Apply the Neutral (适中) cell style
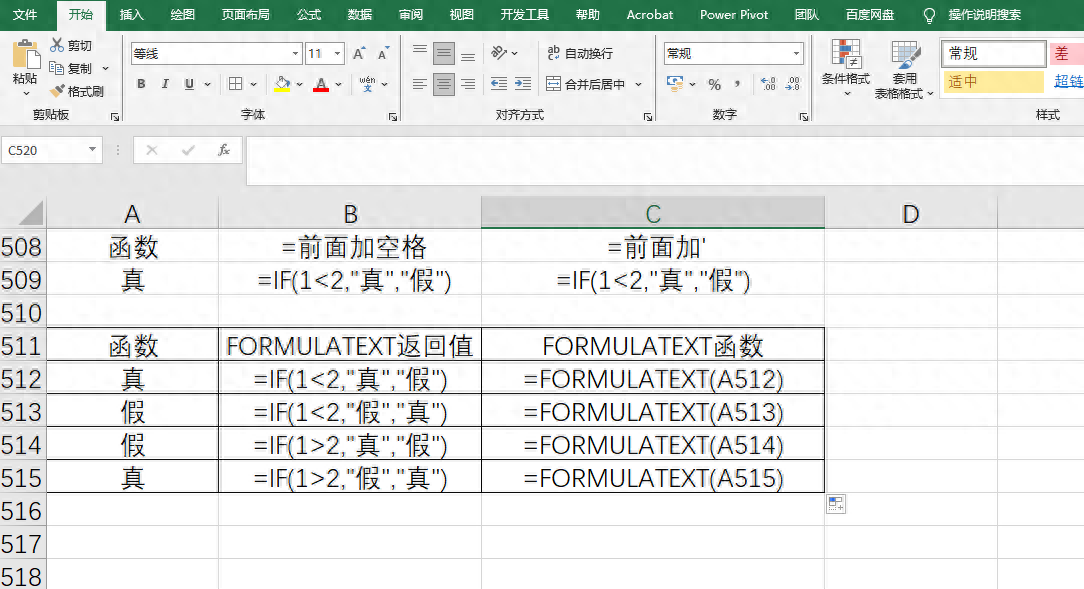Viewport: 1084px width, 589px height. [994, 82]
